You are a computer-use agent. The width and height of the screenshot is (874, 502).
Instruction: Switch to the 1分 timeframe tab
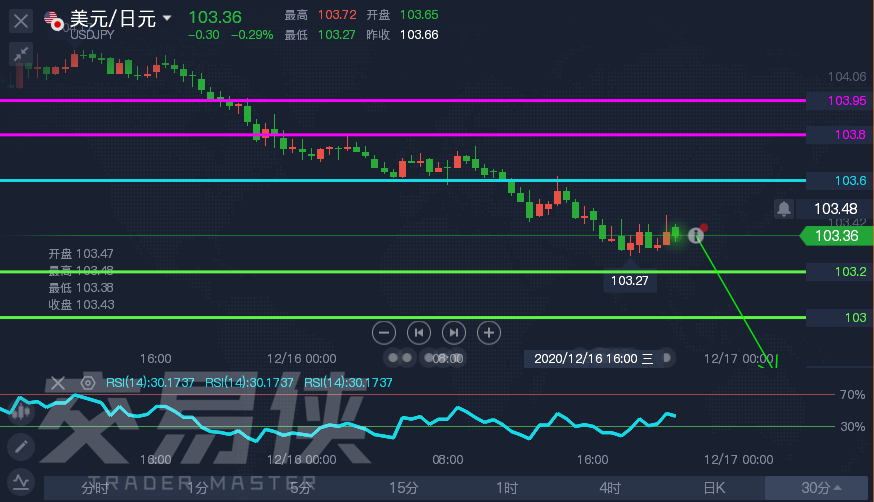pyautogui.click(x=197, y=488)
